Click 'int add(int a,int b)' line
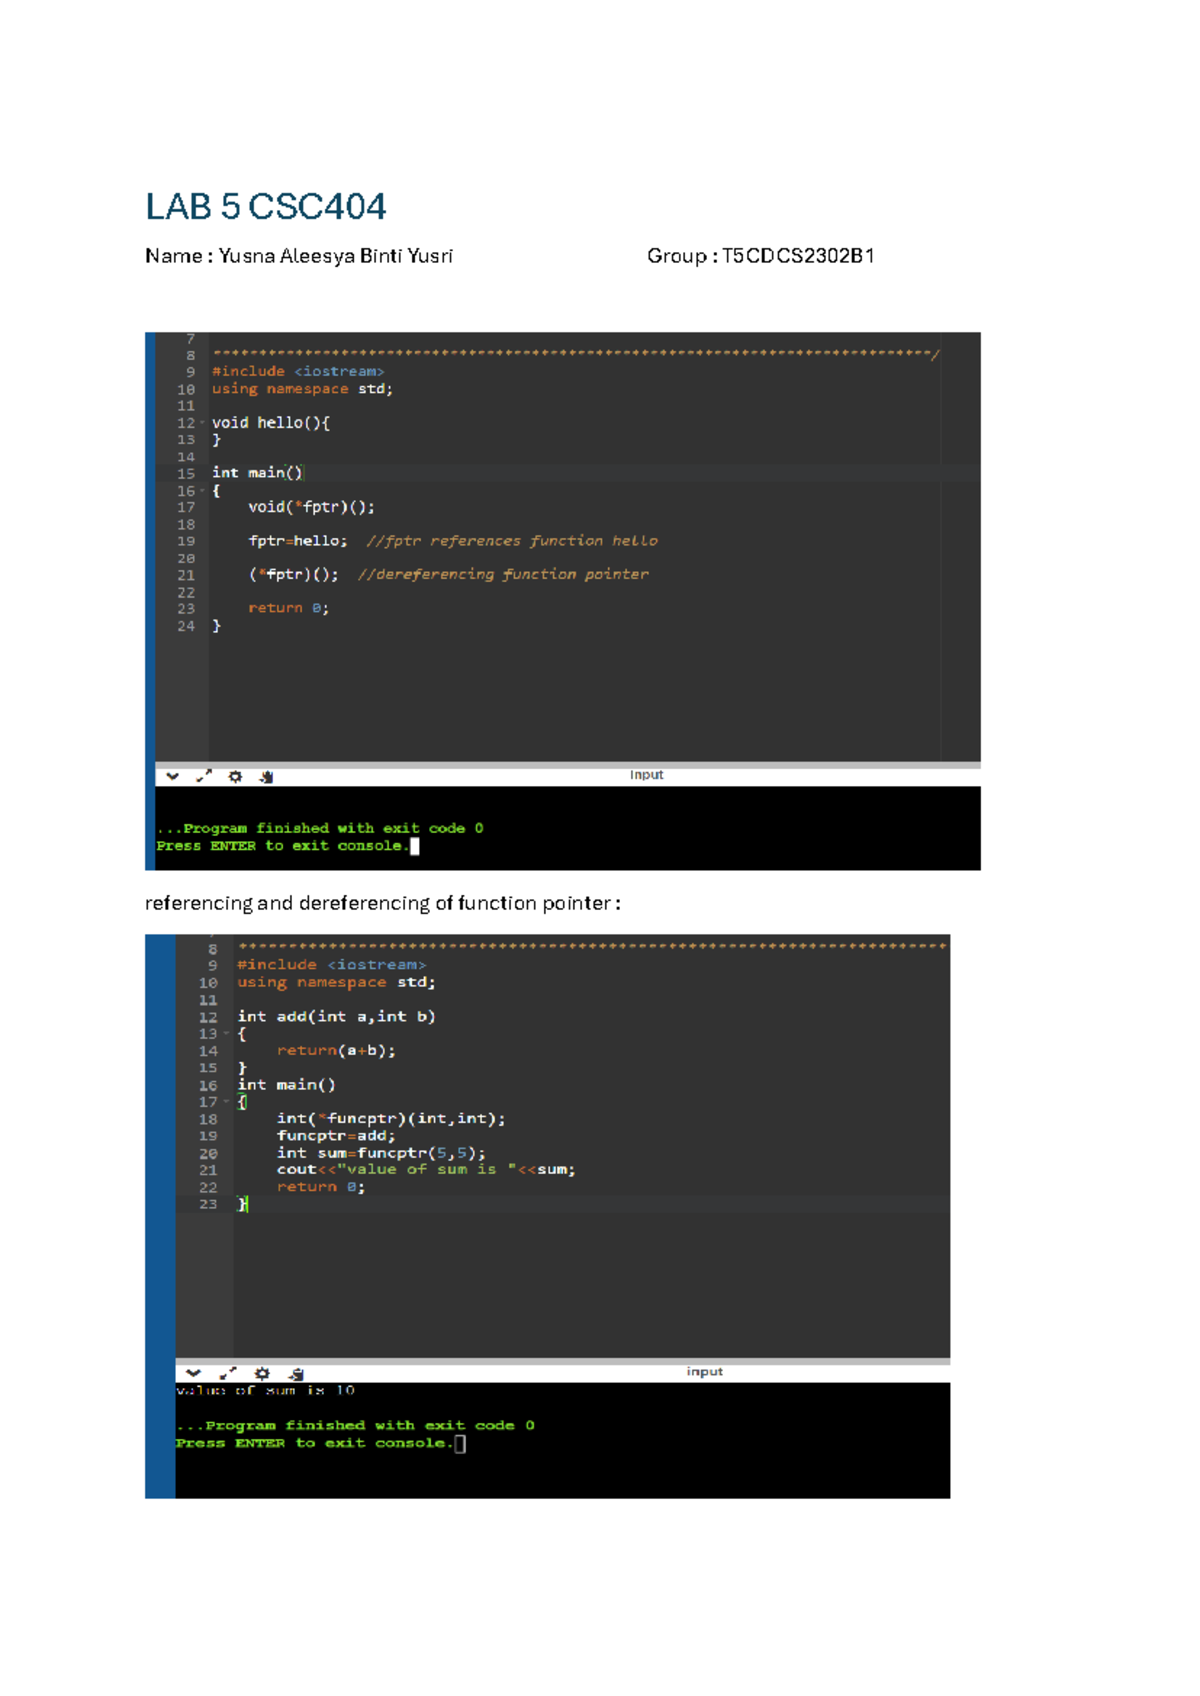1200x1696 pixels. point(336,1017)
